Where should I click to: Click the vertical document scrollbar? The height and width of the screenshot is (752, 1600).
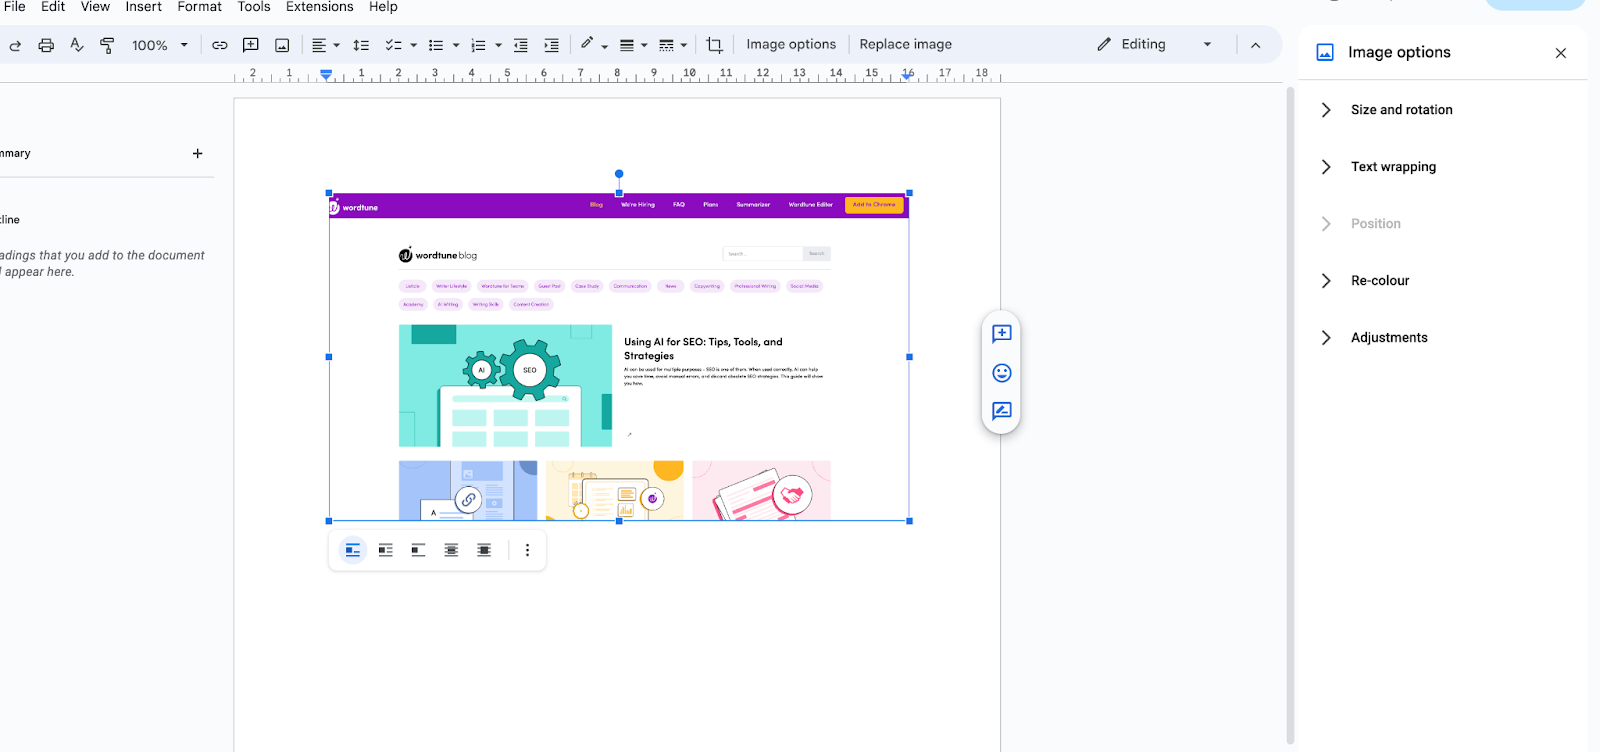[1289, 415]
